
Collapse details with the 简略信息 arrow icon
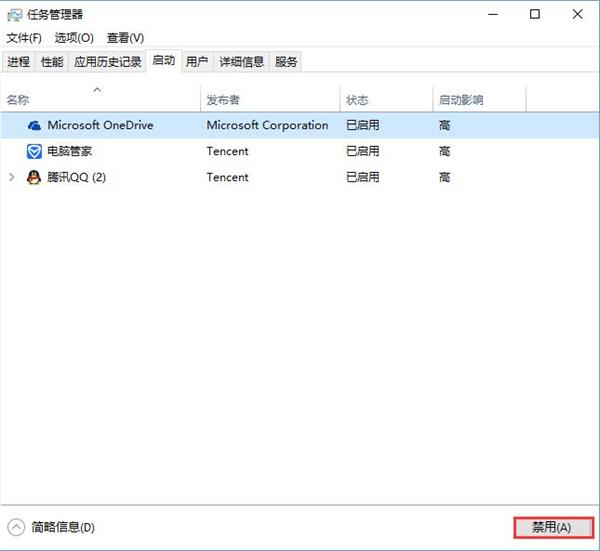pos(16,527)
